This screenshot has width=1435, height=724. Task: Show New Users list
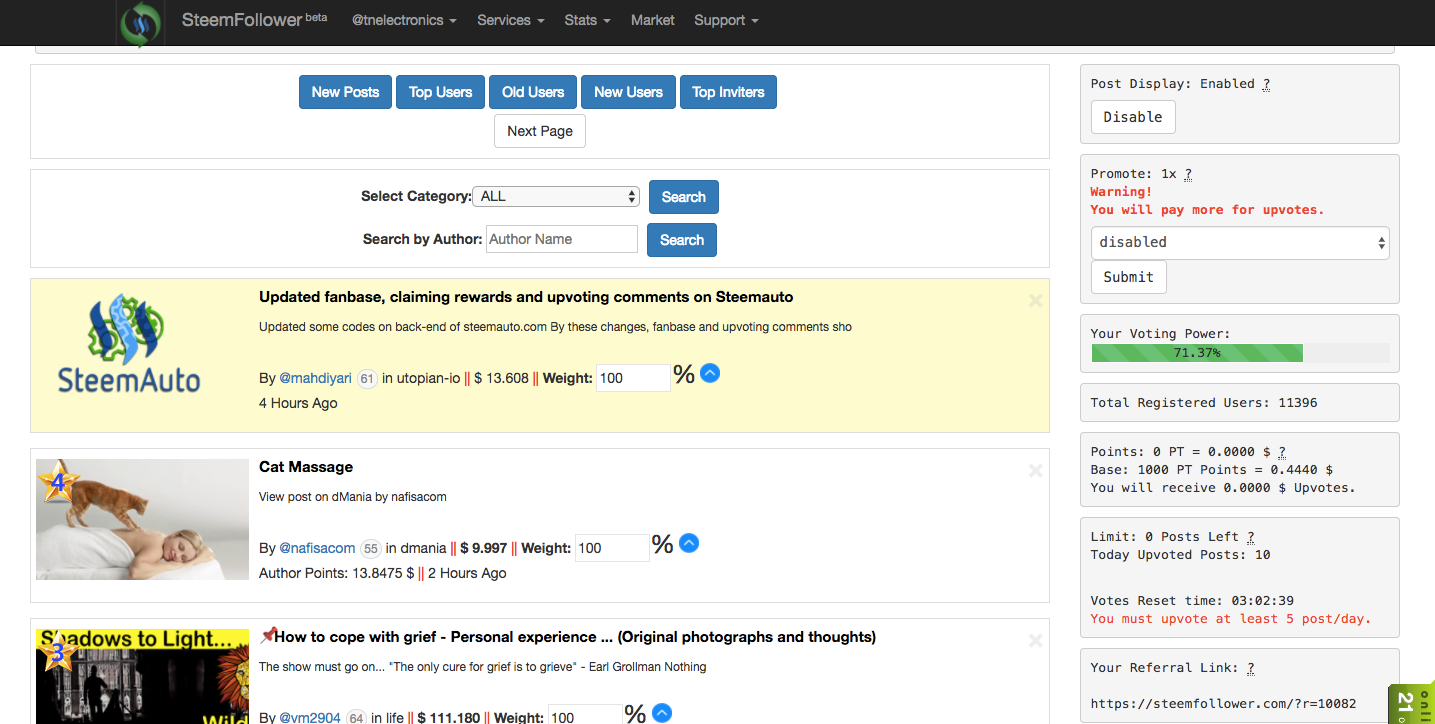point(628,92)
